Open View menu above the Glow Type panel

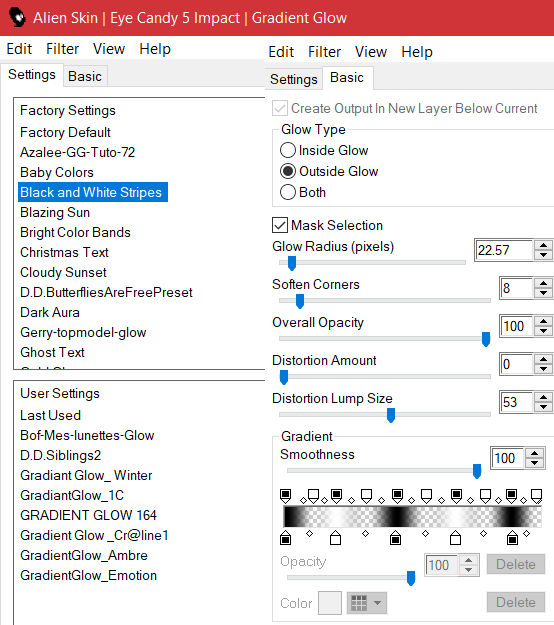(371, 52)
